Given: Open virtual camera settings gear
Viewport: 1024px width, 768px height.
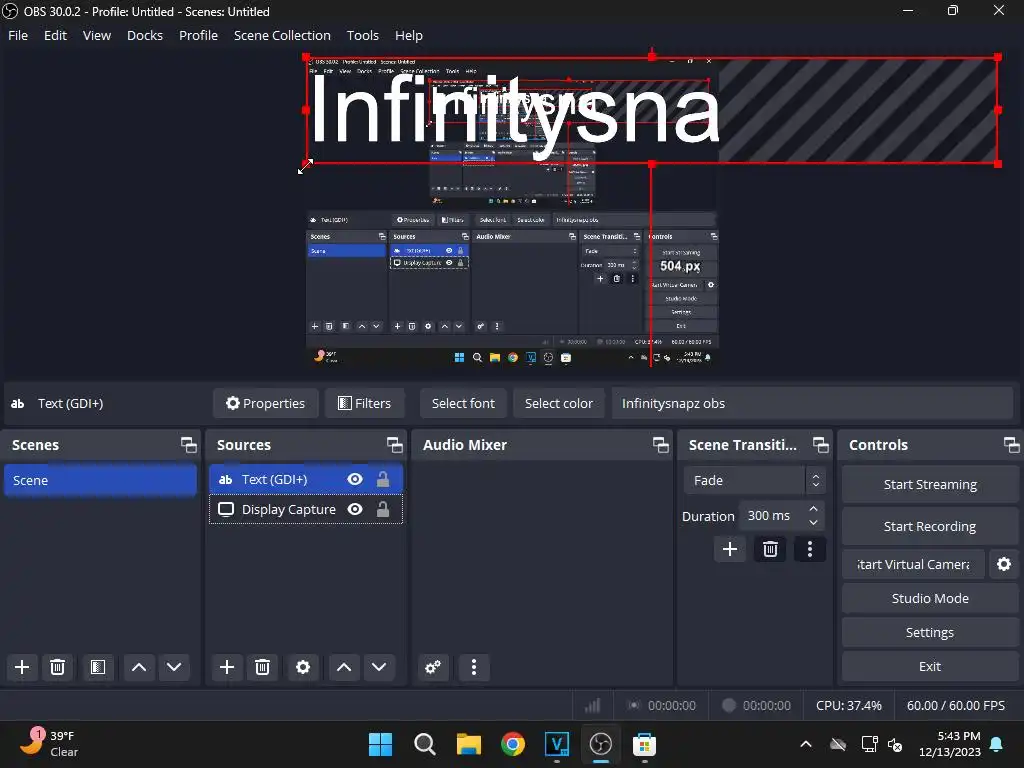Looking at the screenshot, I should (x=1004, y=564).
